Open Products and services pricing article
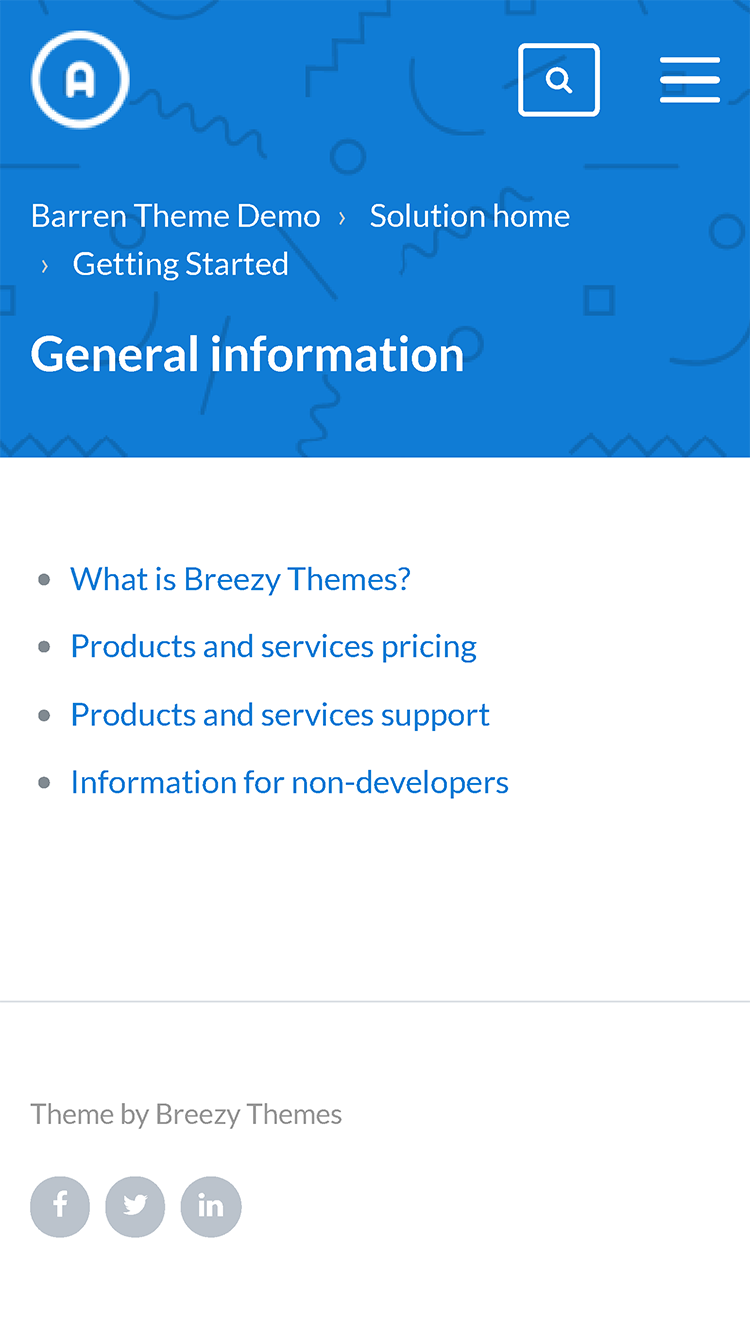The image size is (750, 1344). click(273, 646)
